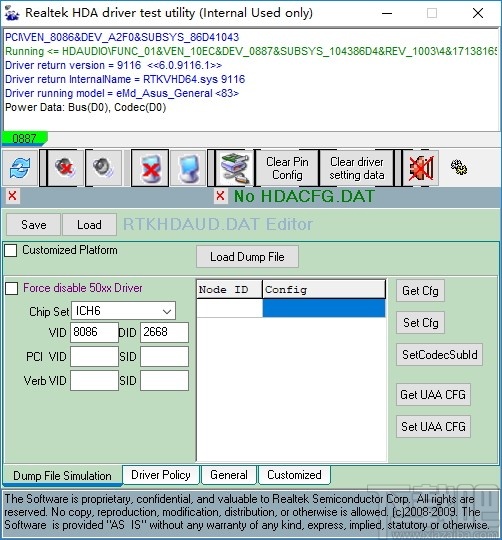Click the 'Driver running model = eMd_Asus_General' line
The image size is (502, 540).
click(x=122, y=93)
